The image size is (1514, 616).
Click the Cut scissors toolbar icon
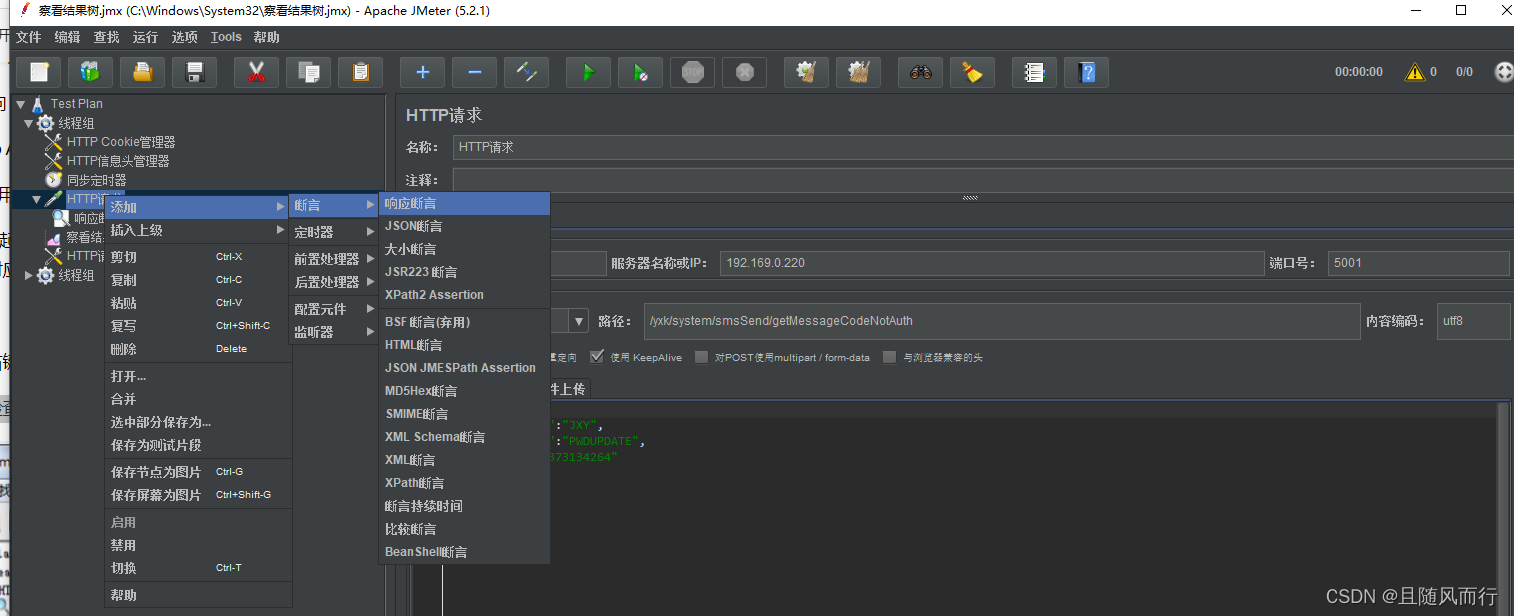(x=257, y=72)
